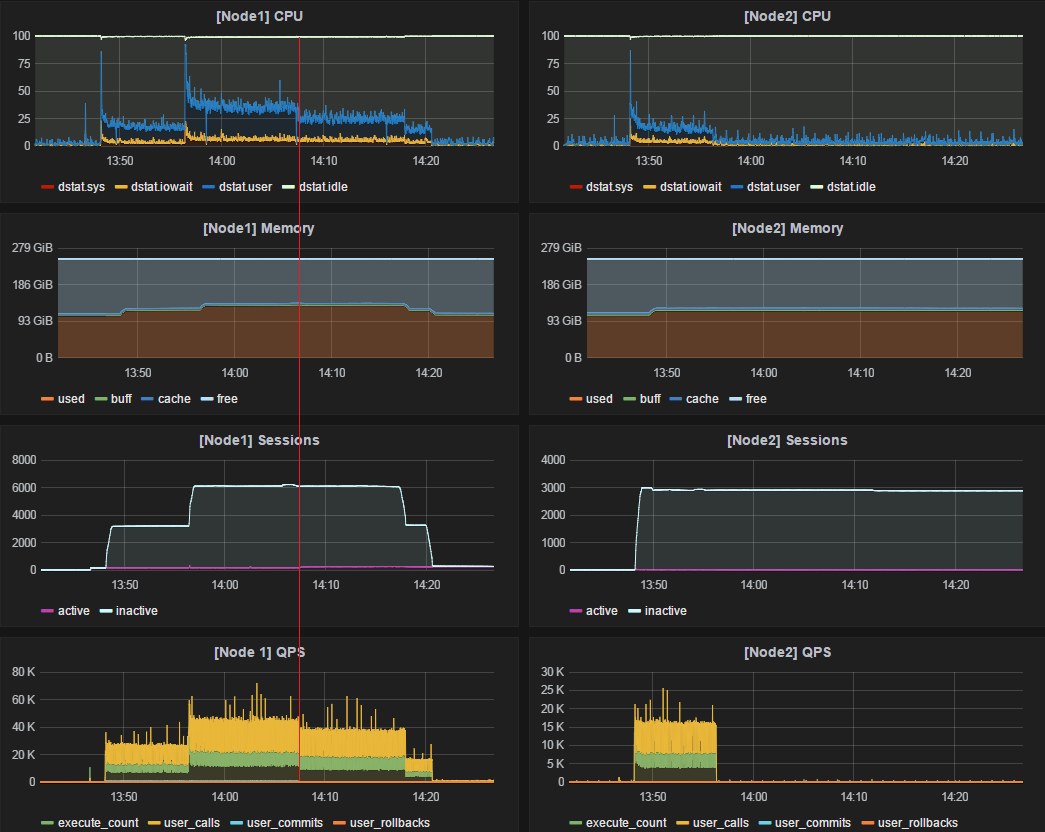This screenshot has width=1045, height=832.
Task: Toggle dstat.user series in Node2 CPU legend
Action: point(773,187)
